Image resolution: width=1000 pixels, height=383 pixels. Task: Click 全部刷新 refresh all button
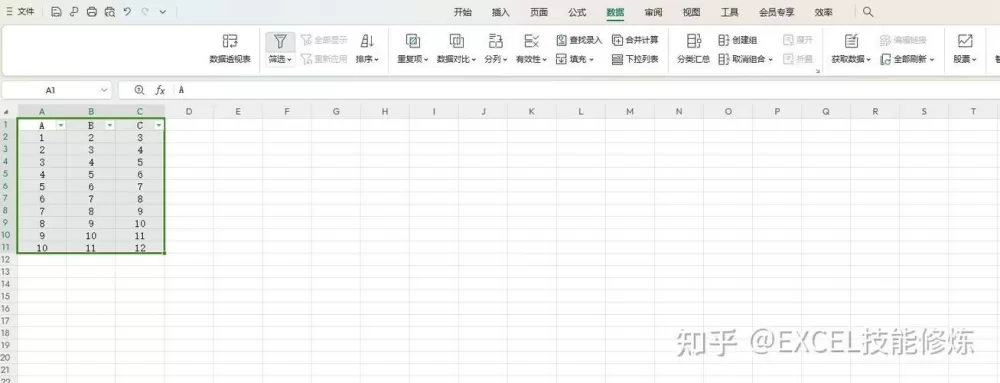908,59
